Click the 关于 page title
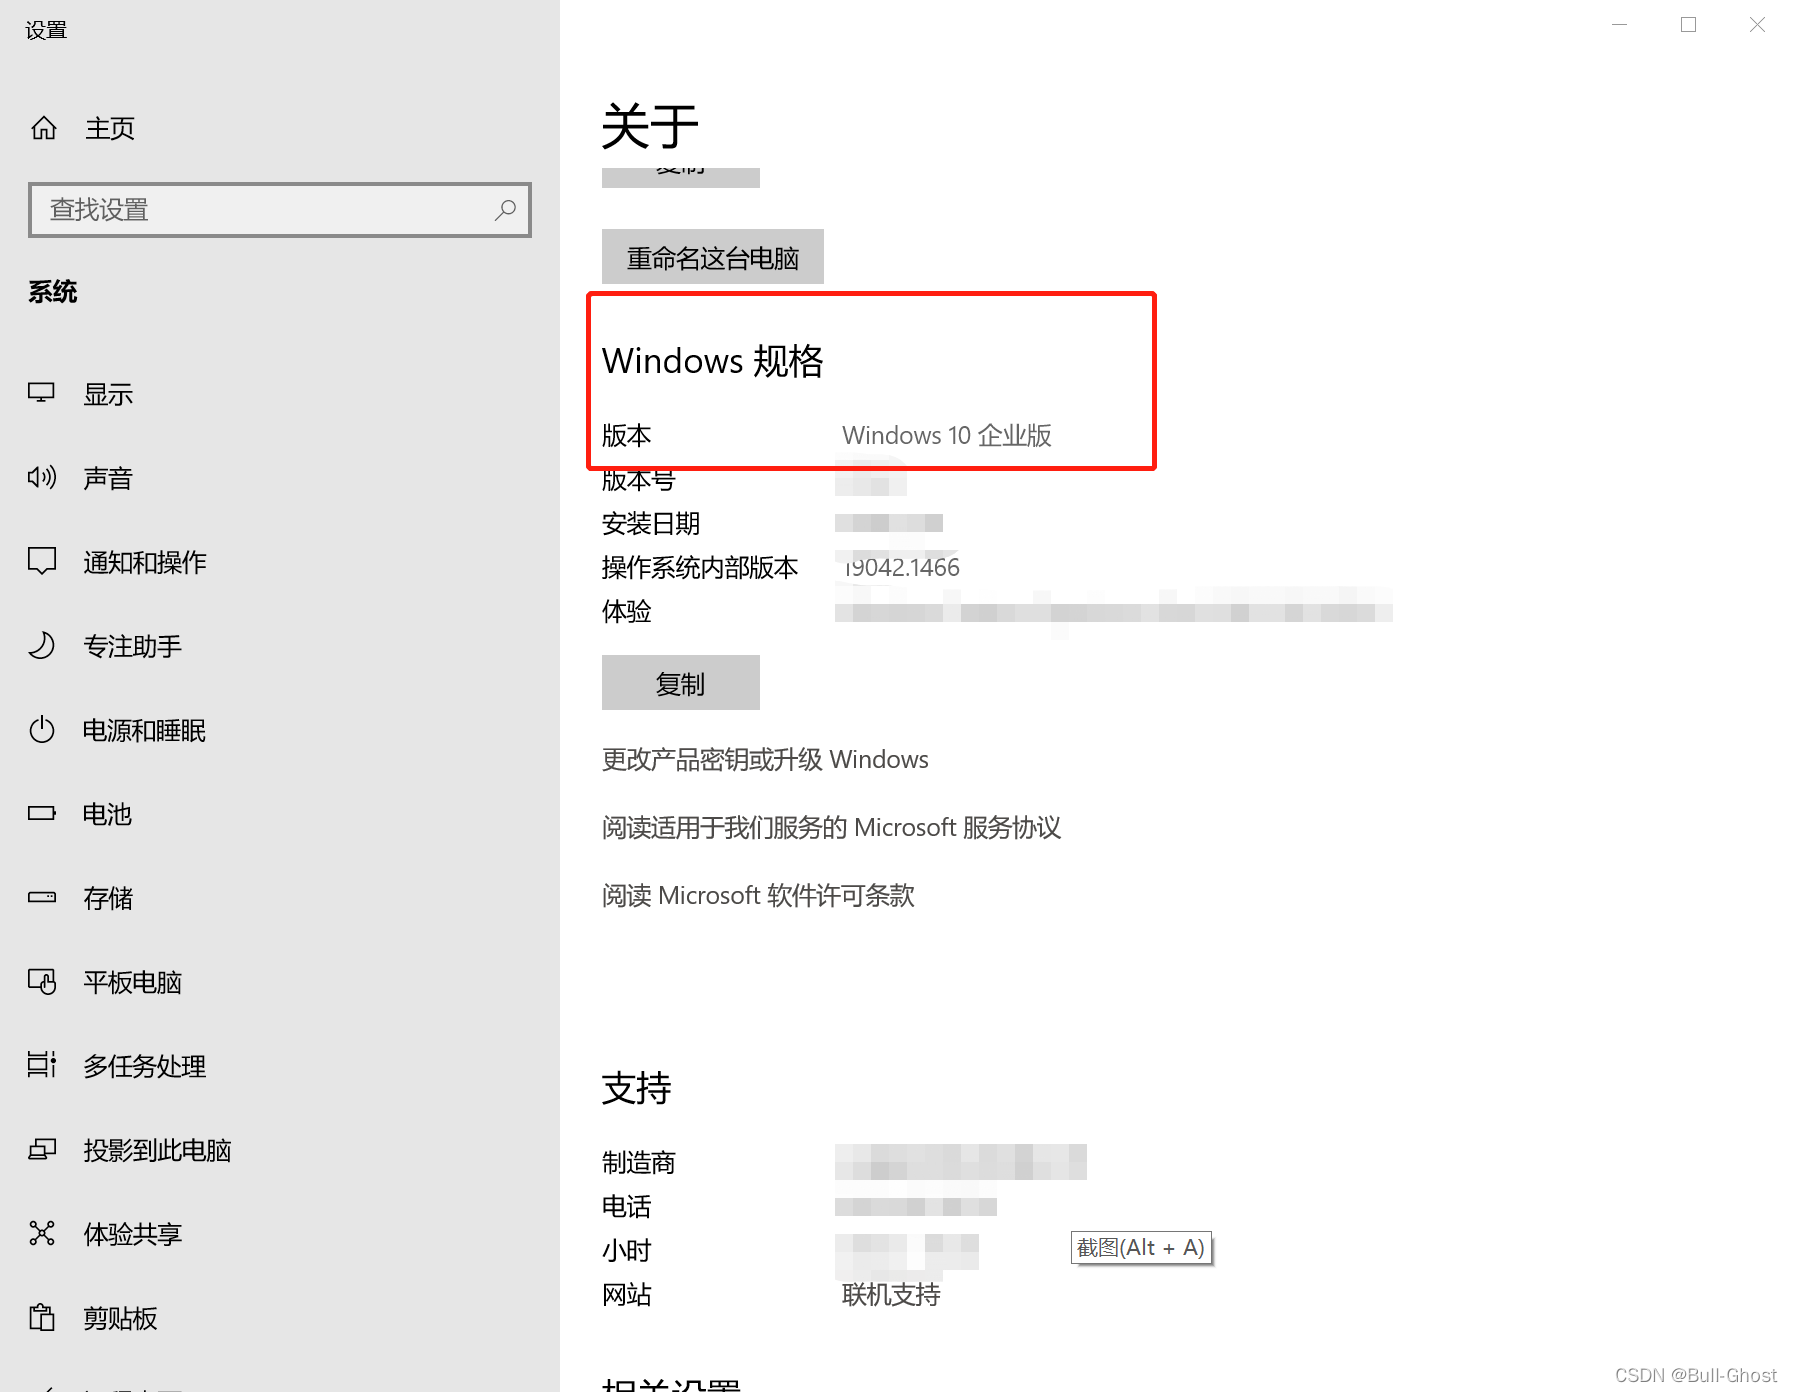The height and width of the screenshot is (1392, 1793). [x=650, y=127]
